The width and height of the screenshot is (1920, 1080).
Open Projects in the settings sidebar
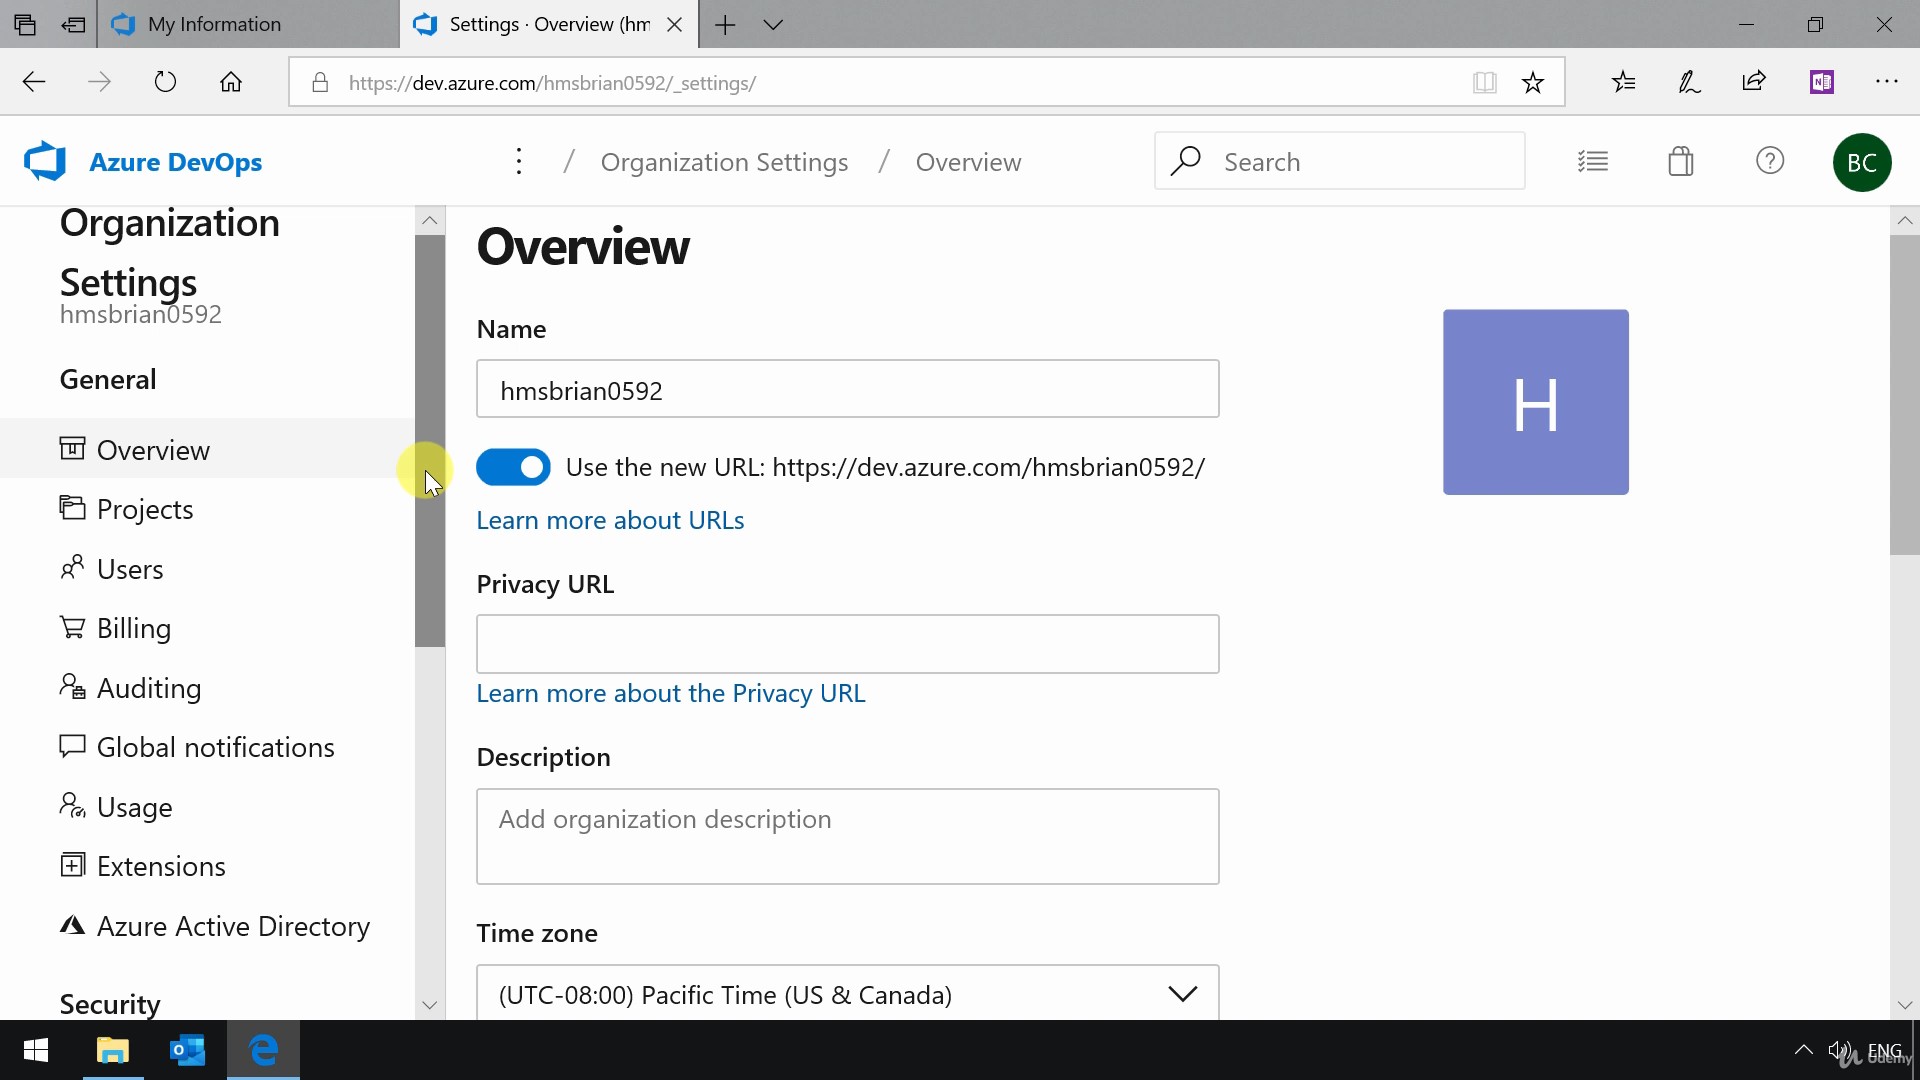tap(207, 508)
